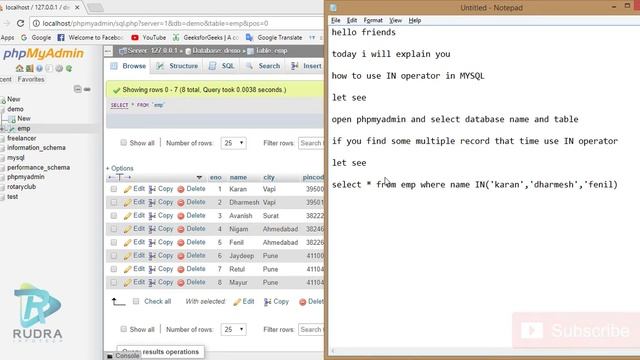The image size is (640, 360).
Task: Click information_schema database in tree
Action: click(36, 148)
